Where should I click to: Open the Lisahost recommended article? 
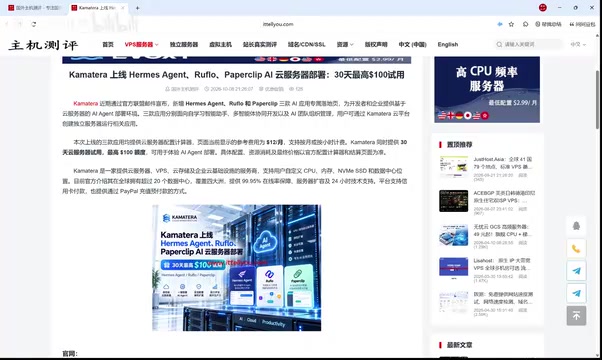(502, 264)
